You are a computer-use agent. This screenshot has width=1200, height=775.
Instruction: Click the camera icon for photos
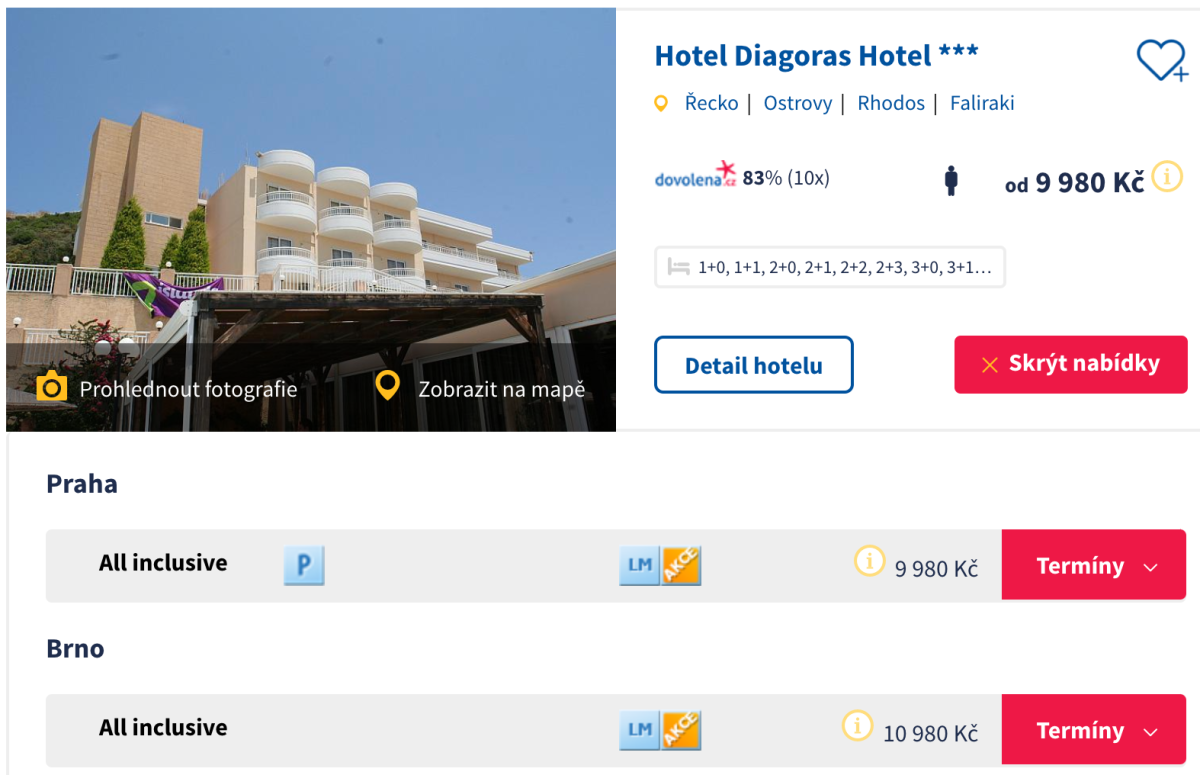[51, 387]
